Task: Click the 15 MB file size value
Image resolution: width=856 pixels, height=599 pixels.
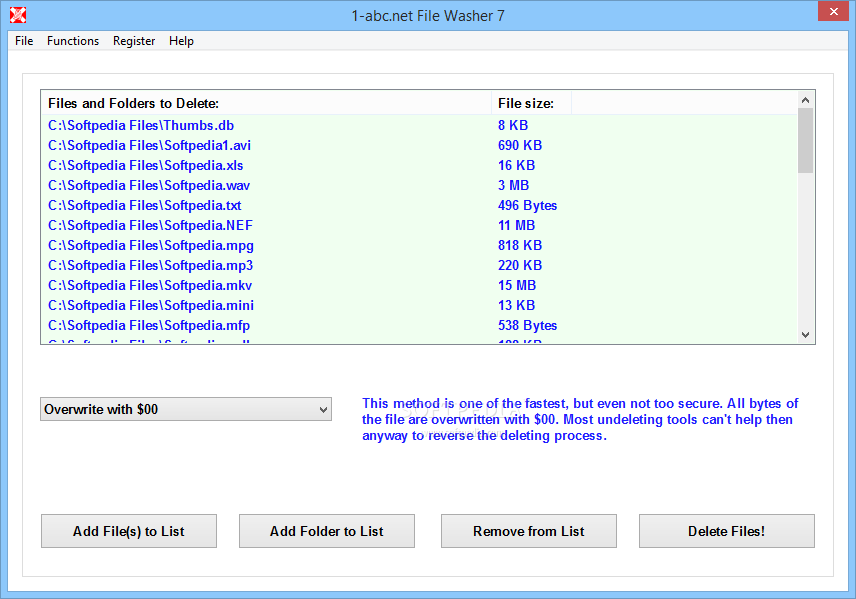Action: pyautogui.click(x=516, y=285)
